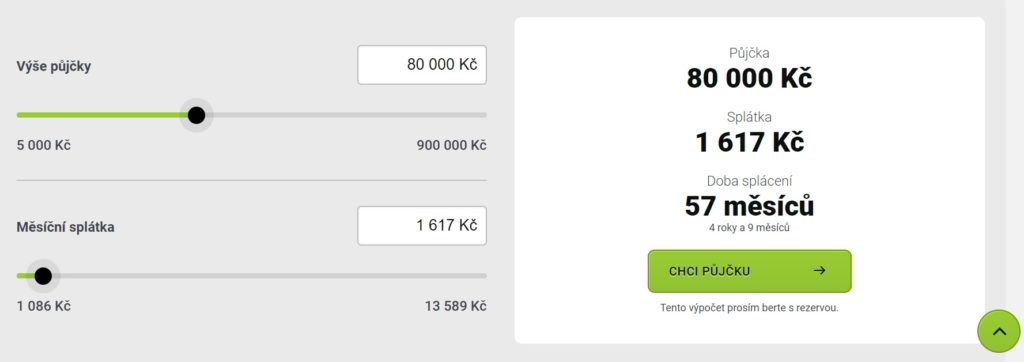
Task: Click the 80 000 Kč Půjčka summary value
Action: point(749,78)
